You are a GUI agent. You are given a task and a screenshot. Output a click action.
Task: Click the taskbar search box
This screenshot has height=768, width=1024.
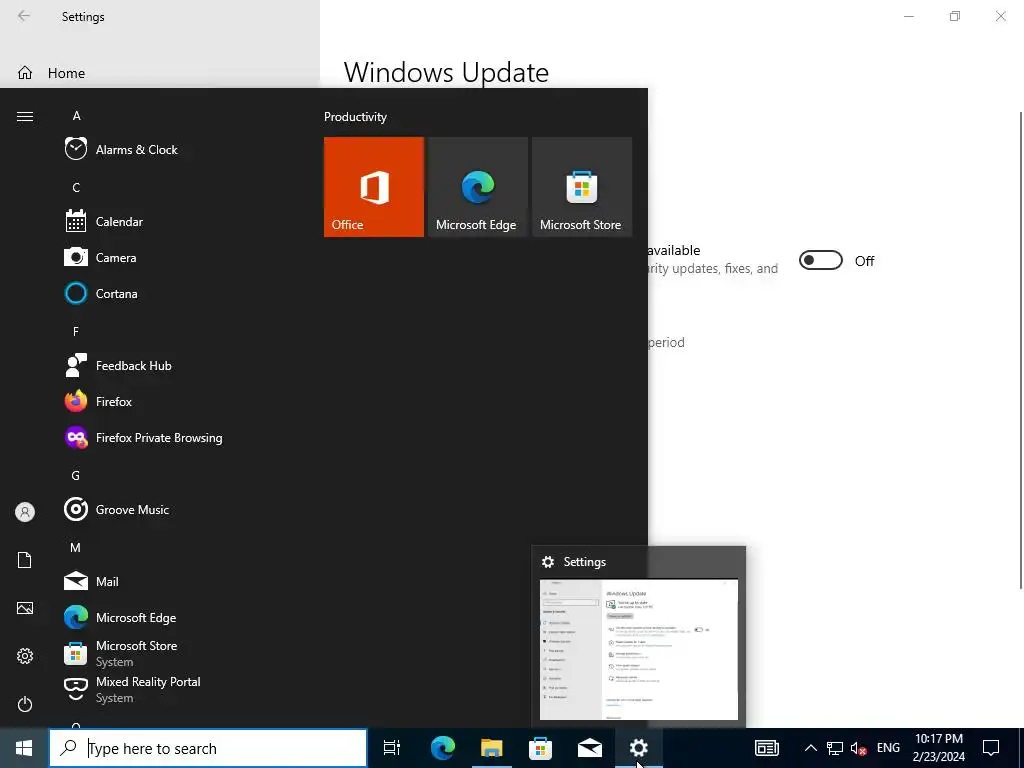[208, 748]
